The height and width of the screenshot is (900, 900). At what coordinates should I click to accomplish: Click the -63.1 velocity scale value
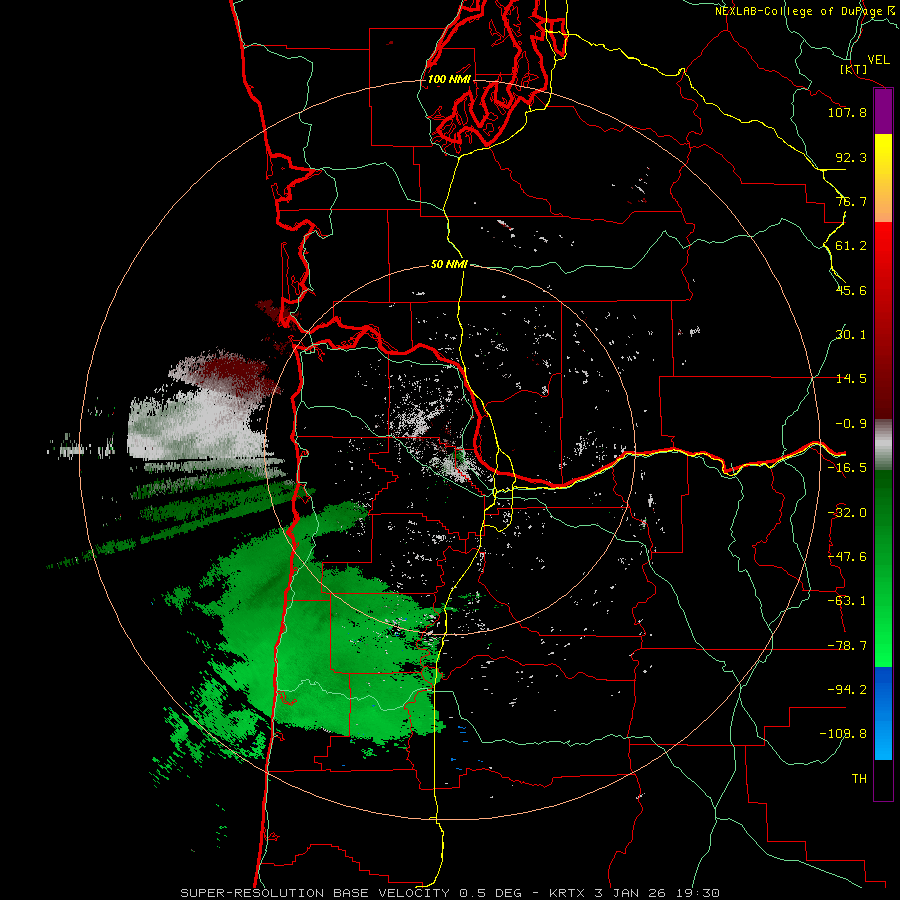click(x=847, y=601)
